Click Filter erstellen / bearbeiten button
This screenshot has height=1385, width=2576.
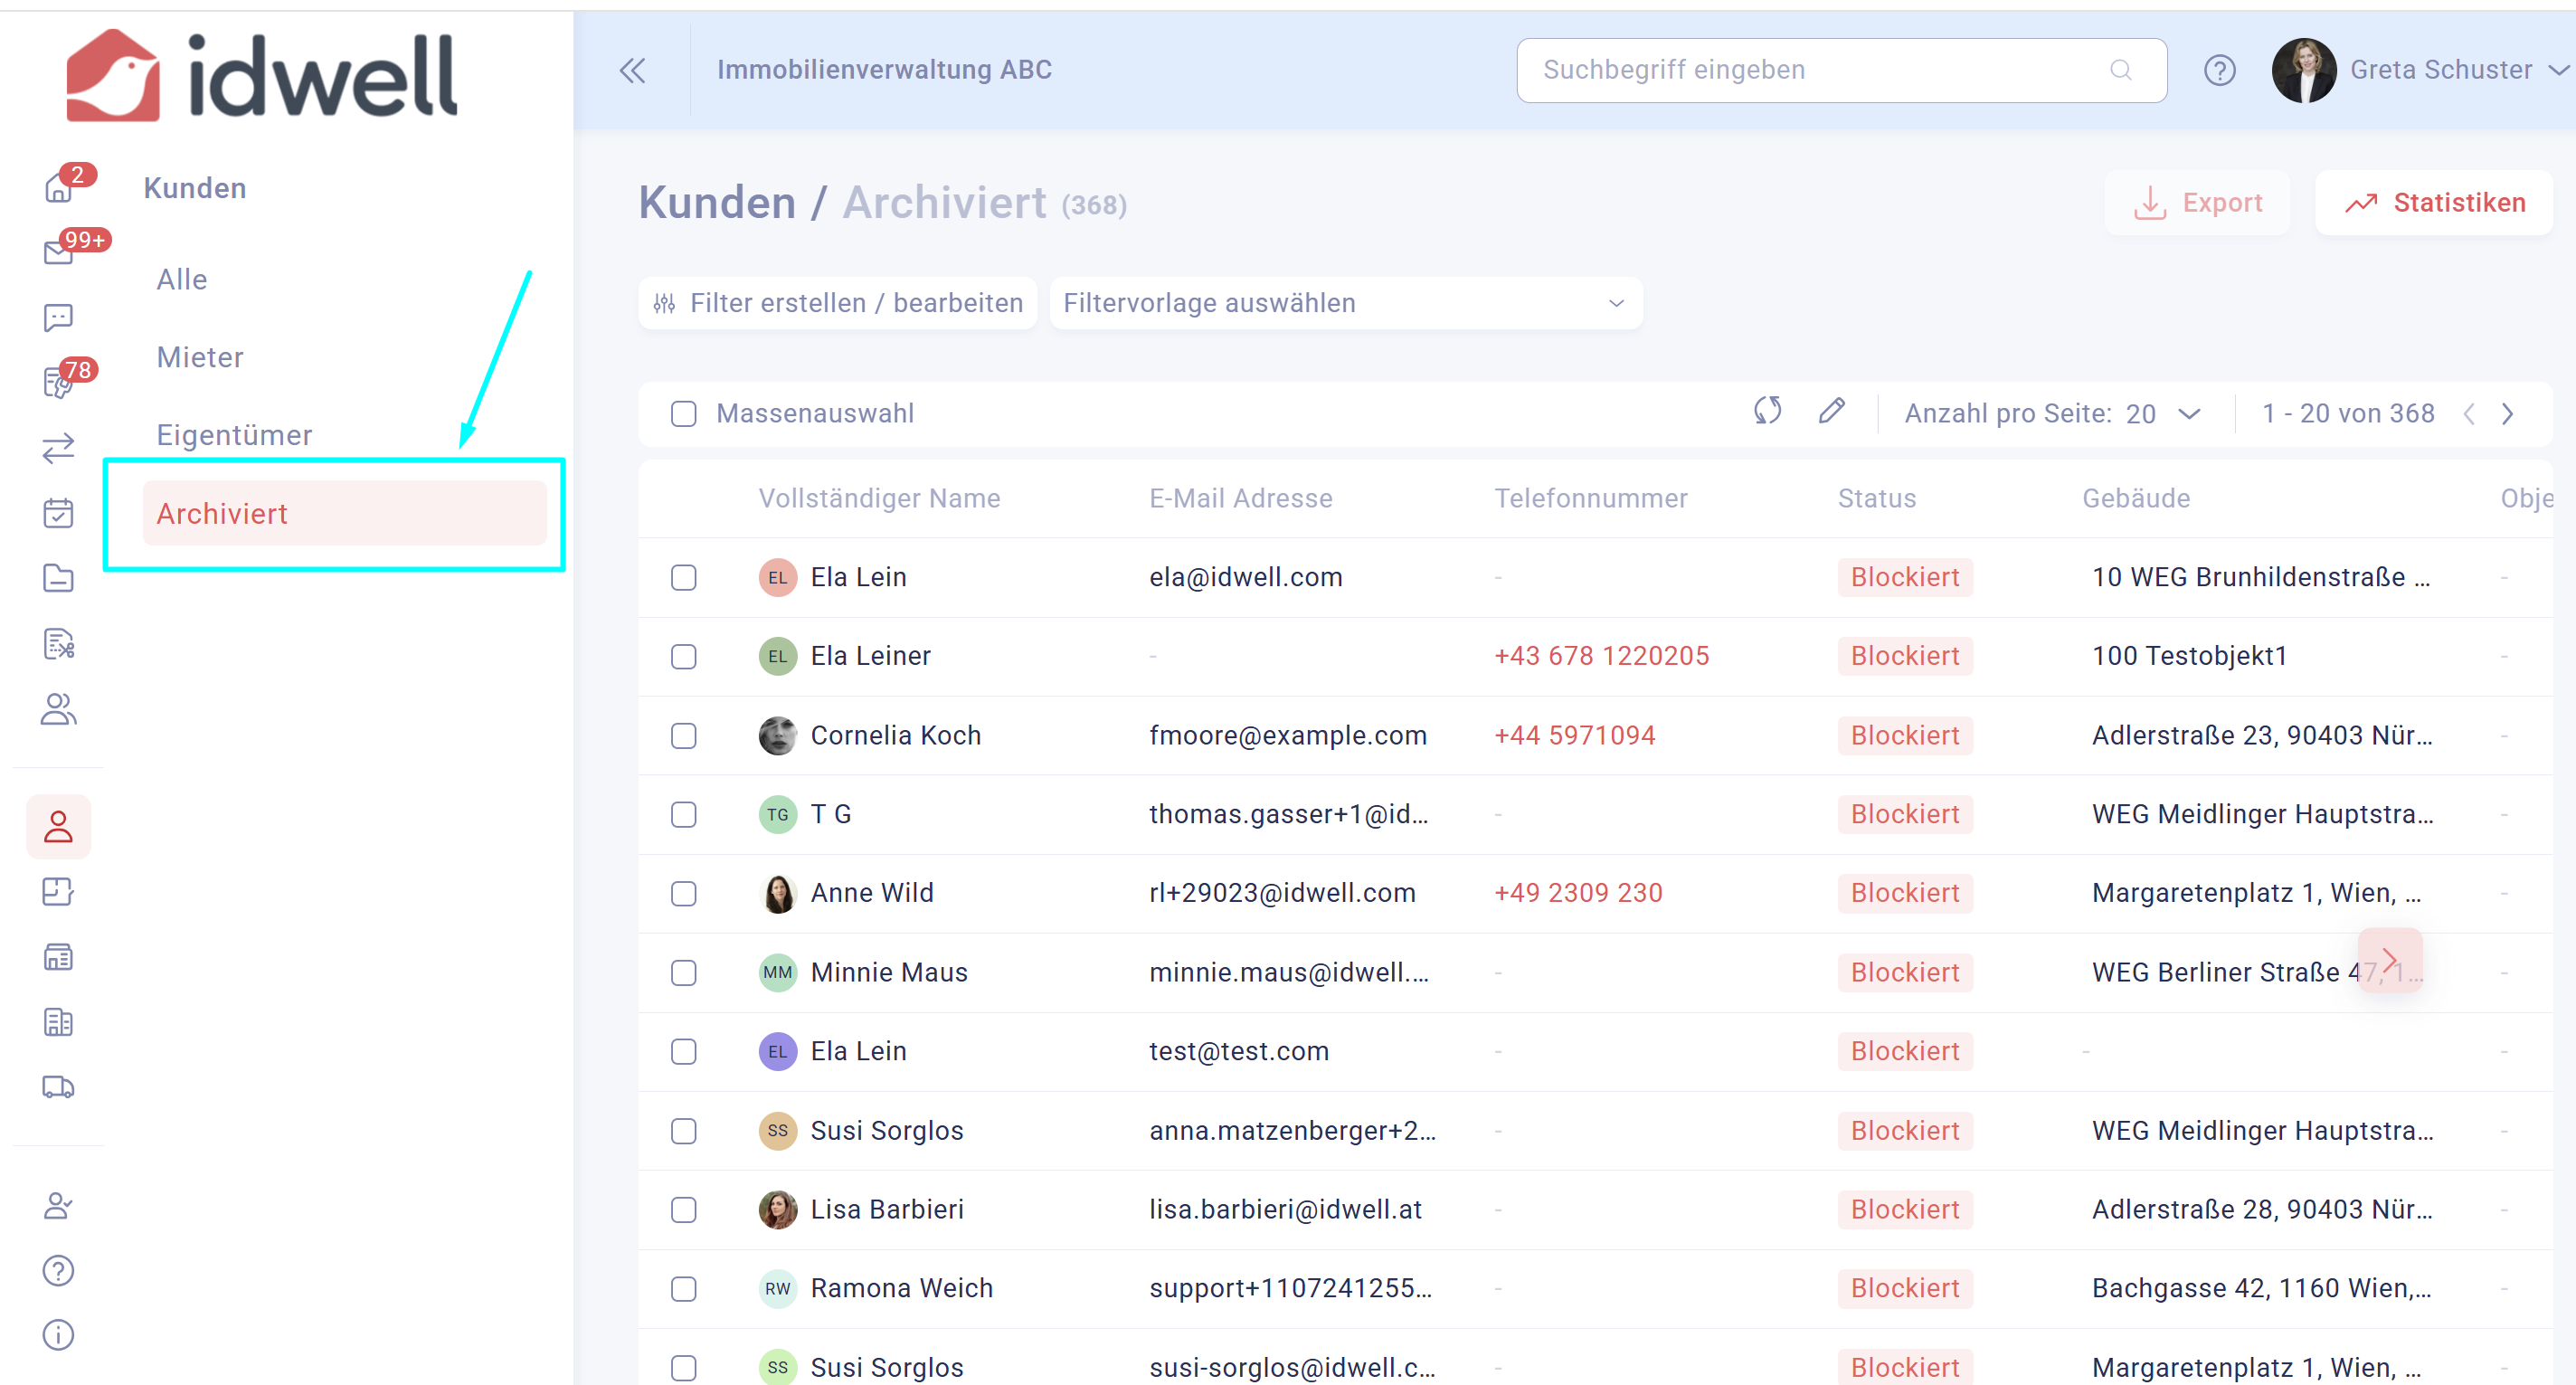click(x=838, y=303)
